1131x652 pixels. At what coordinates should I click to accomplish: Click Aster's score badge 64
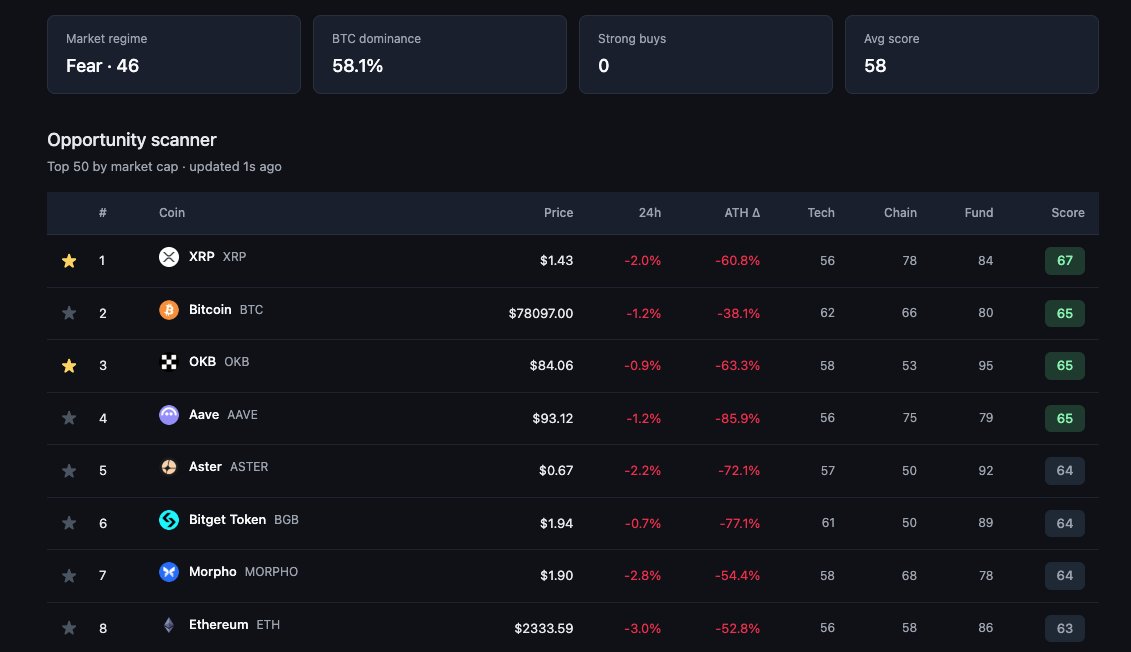(x=1065, y=471)
